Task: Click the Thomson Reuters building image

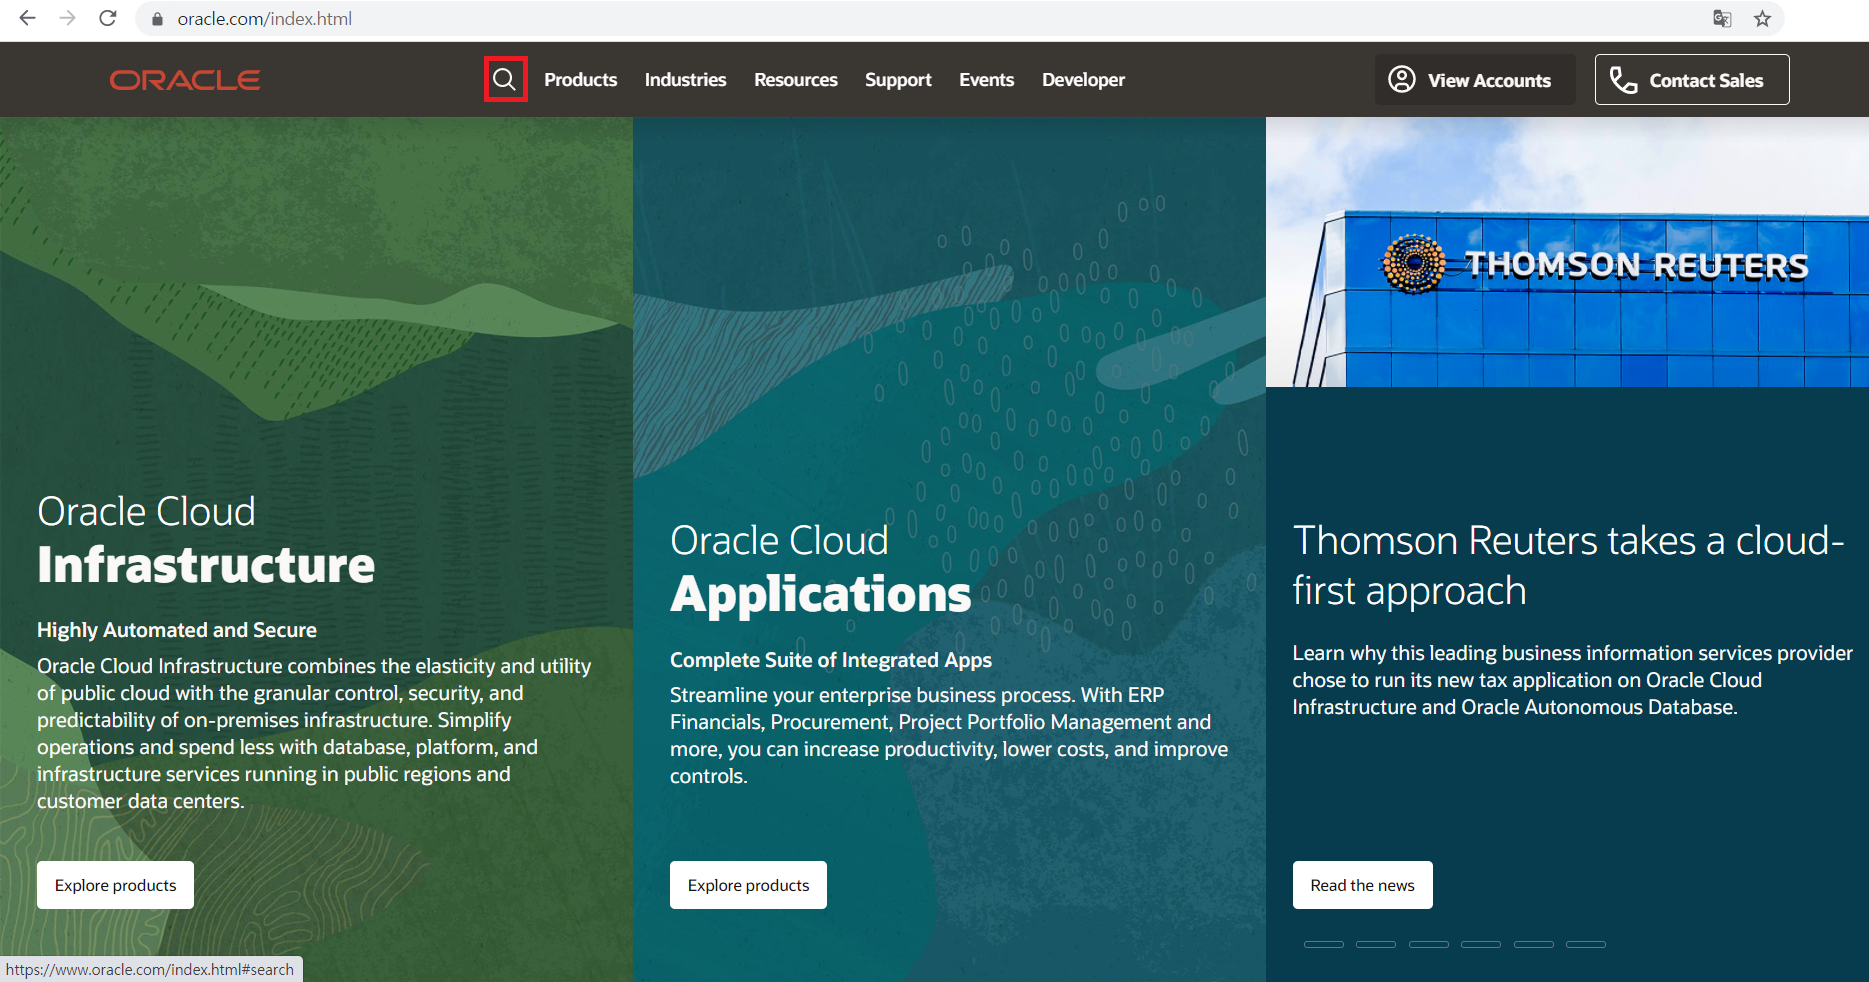Action: pyautogui.click(x=1567, y=252)
